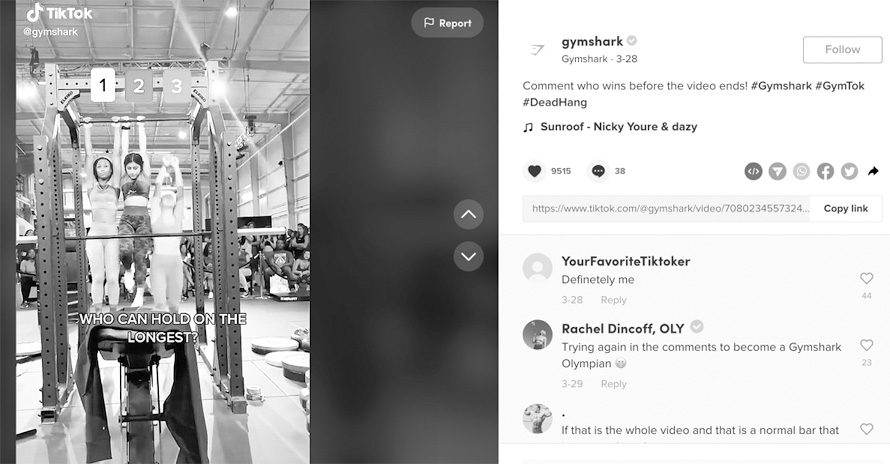This screenshot has height=464, width=890.
Task: Like Rachel Dincoff's comment
Action: click(x=866, y=345)
